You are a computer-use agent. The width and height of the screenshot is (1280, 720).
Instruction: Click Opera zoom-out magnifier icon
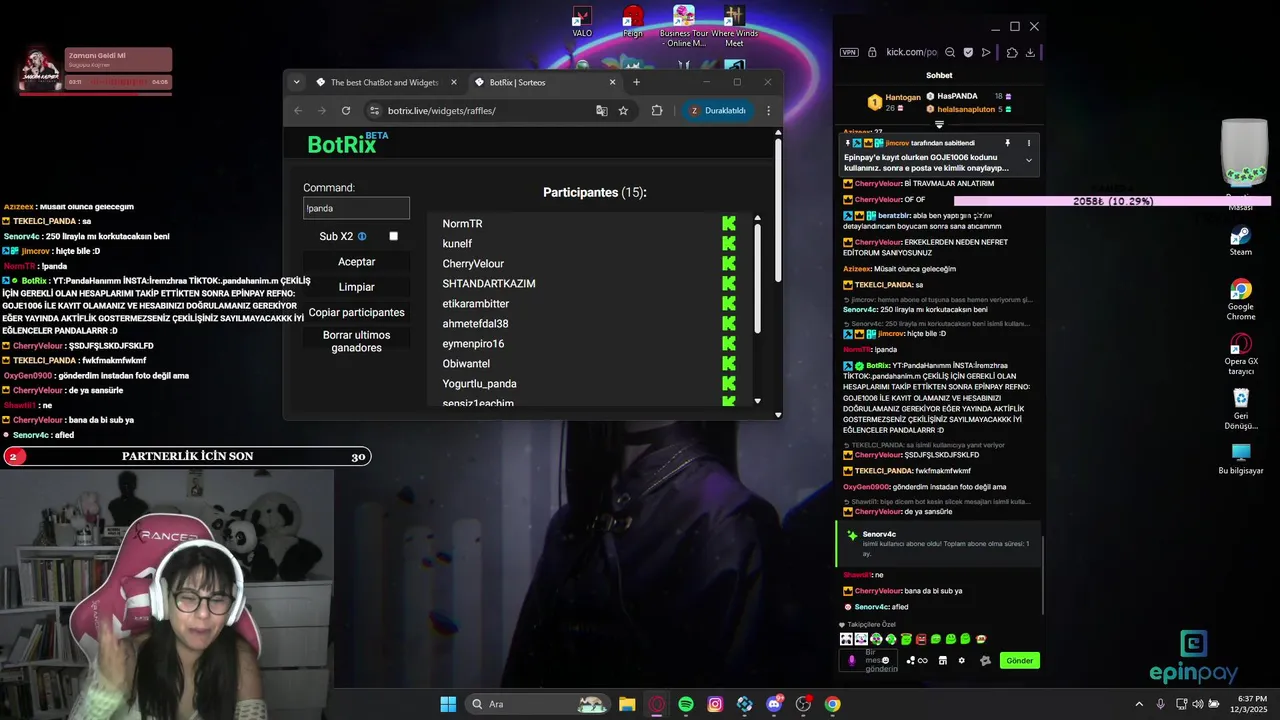[x=950, y=52]
